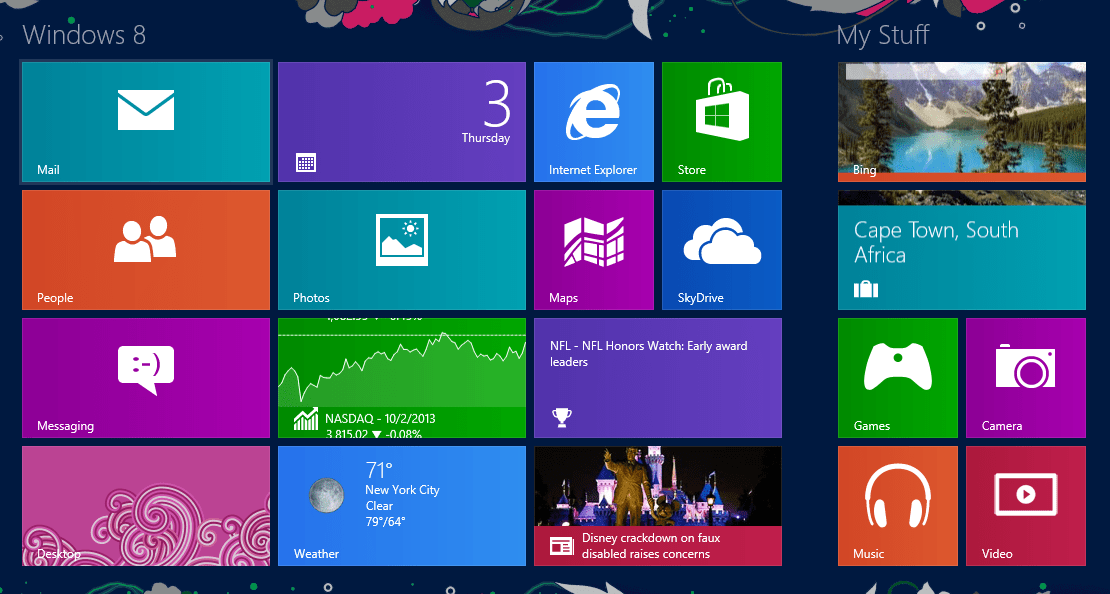Open the Video play icon
1110x594 pixels.
[1025, 494]
